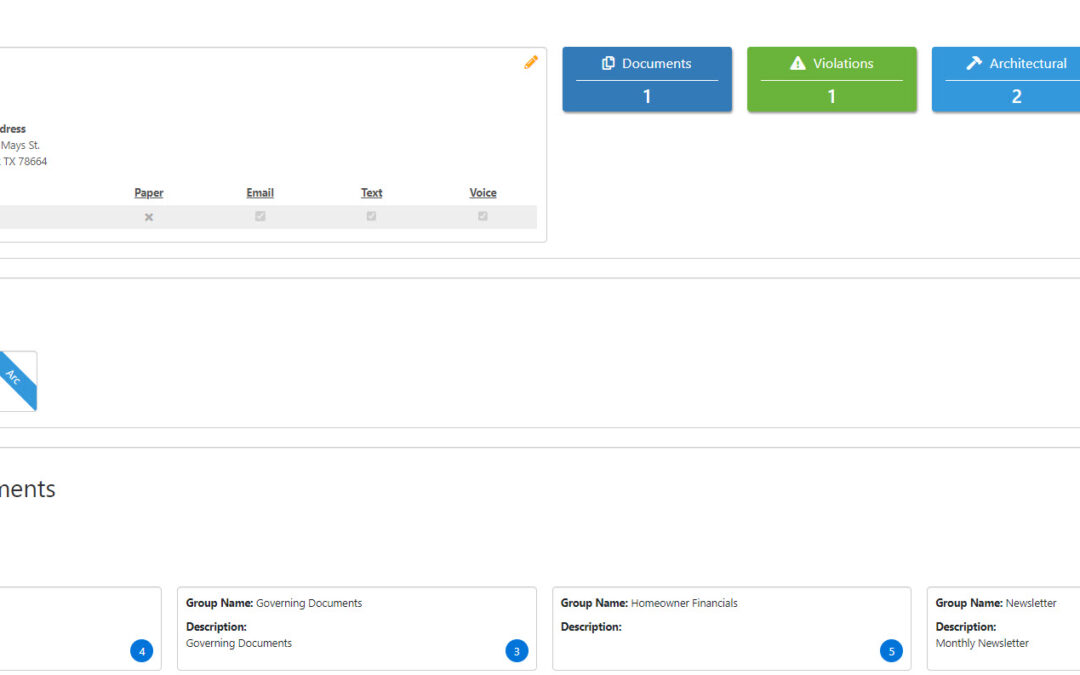Screen dimensions: 1080x675
Task: Click the blue badge showing 4
Action: coord(142,652)
